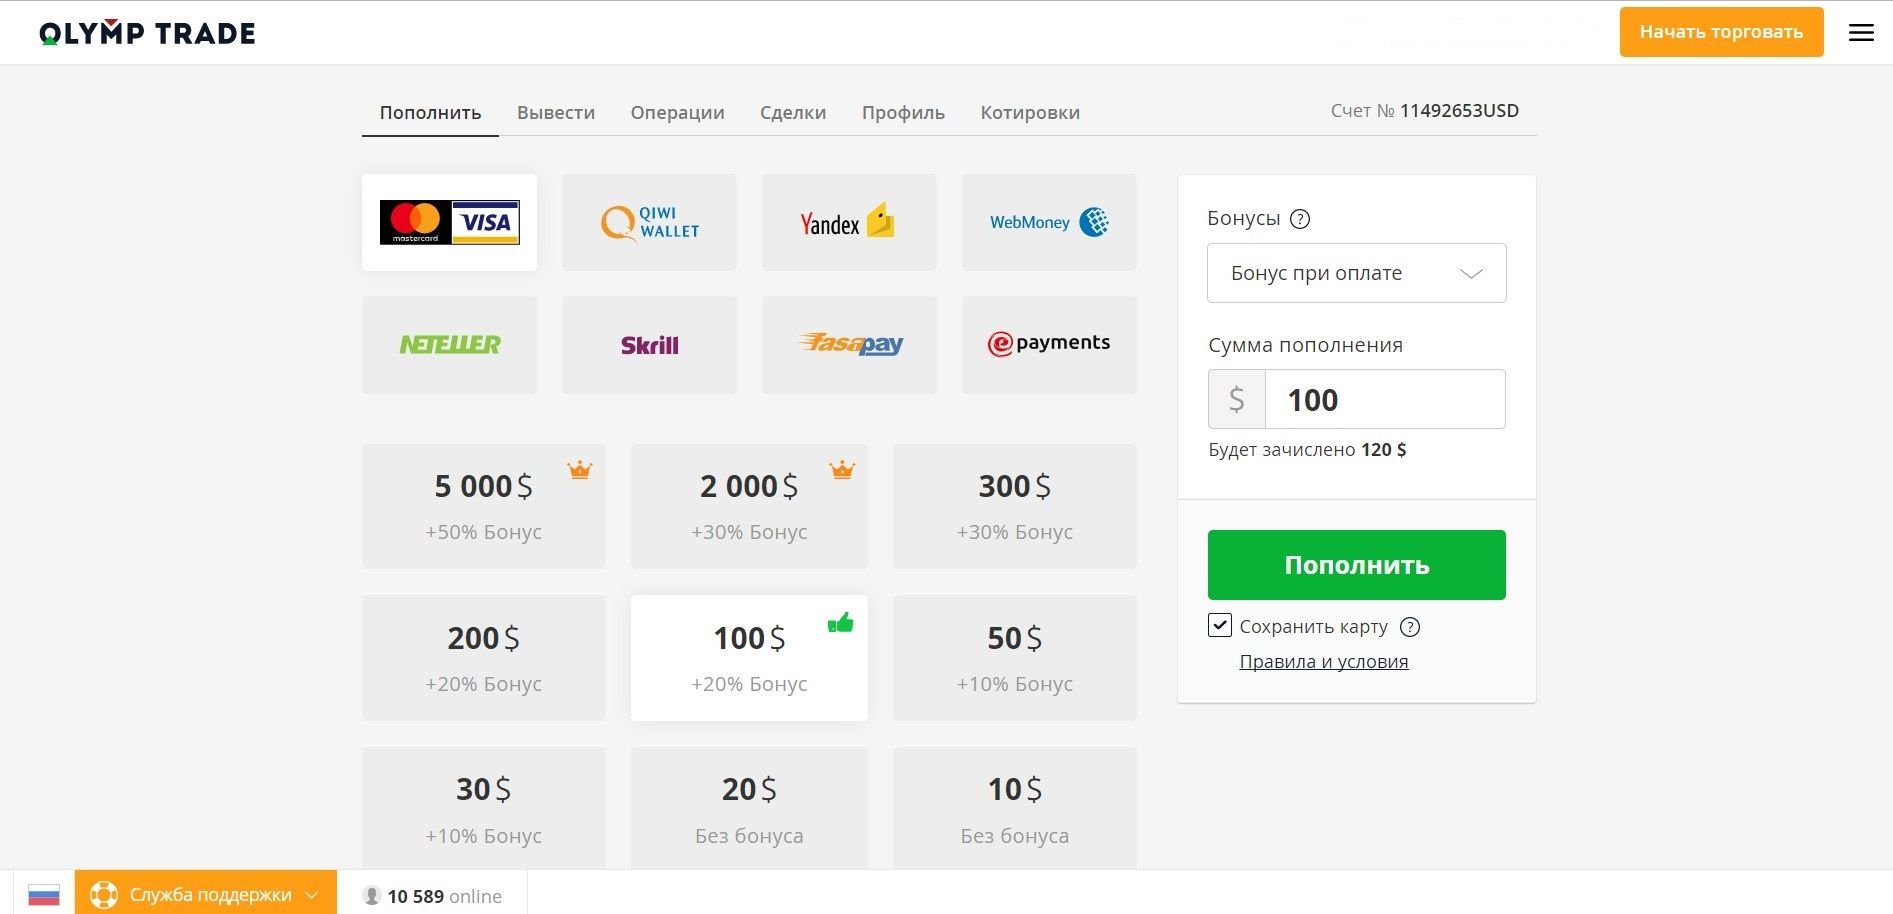Open the Вывести tab
The image size is (1893, 914).
[556, 113]
